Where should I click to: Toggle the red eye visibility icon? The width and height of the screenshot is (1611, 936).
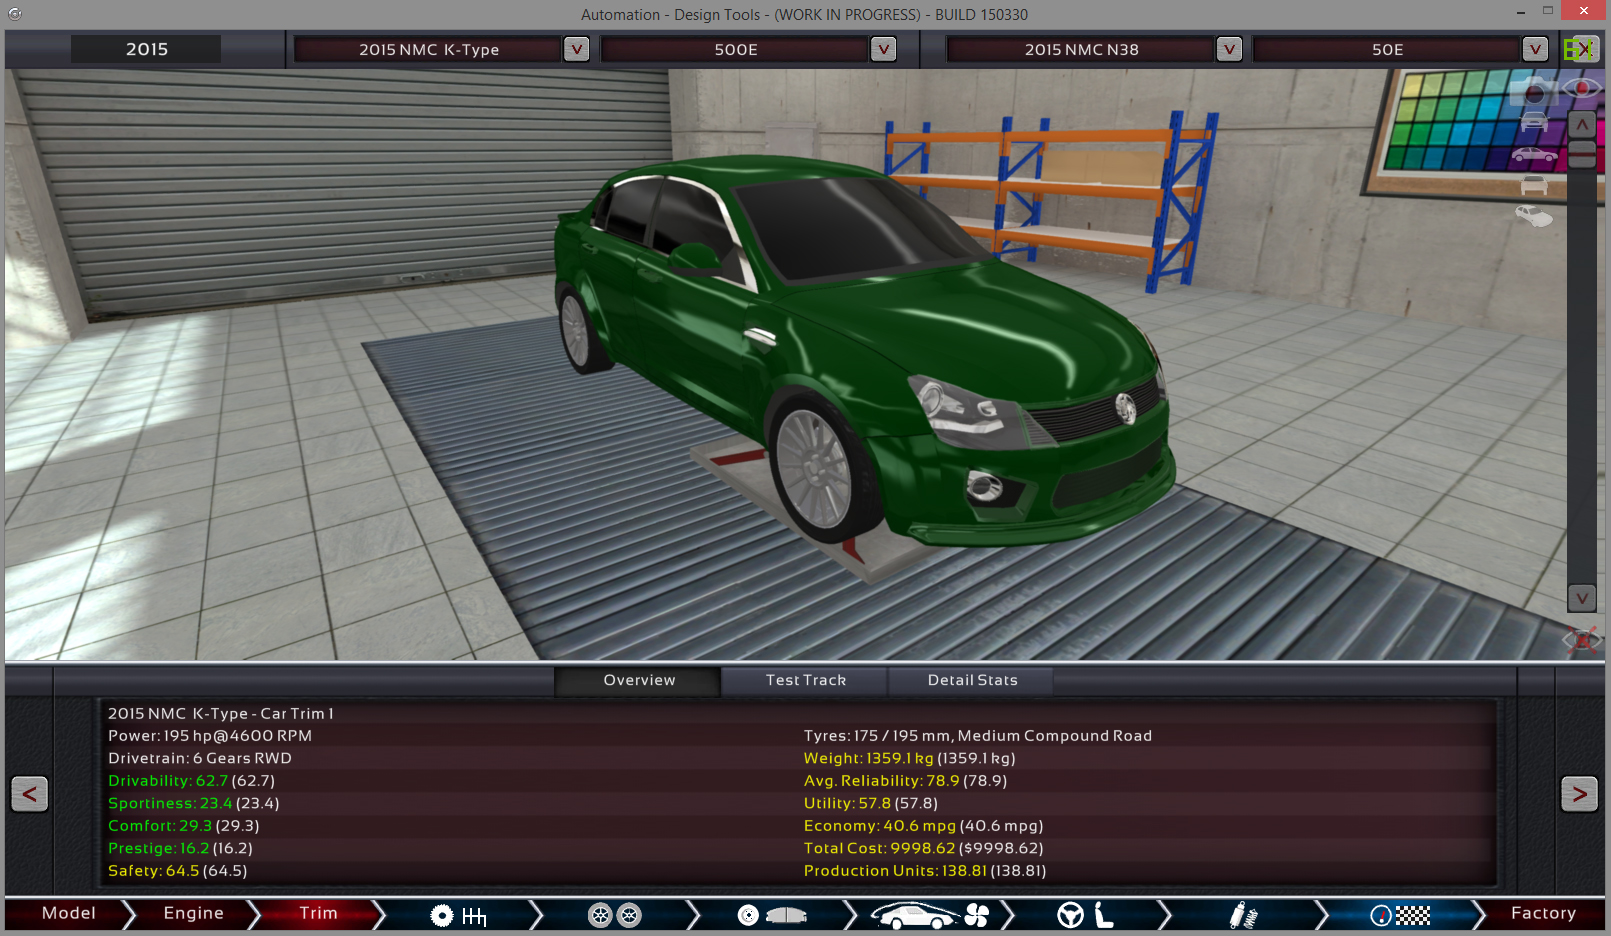pyautogui.click(x=1582, y=88)
